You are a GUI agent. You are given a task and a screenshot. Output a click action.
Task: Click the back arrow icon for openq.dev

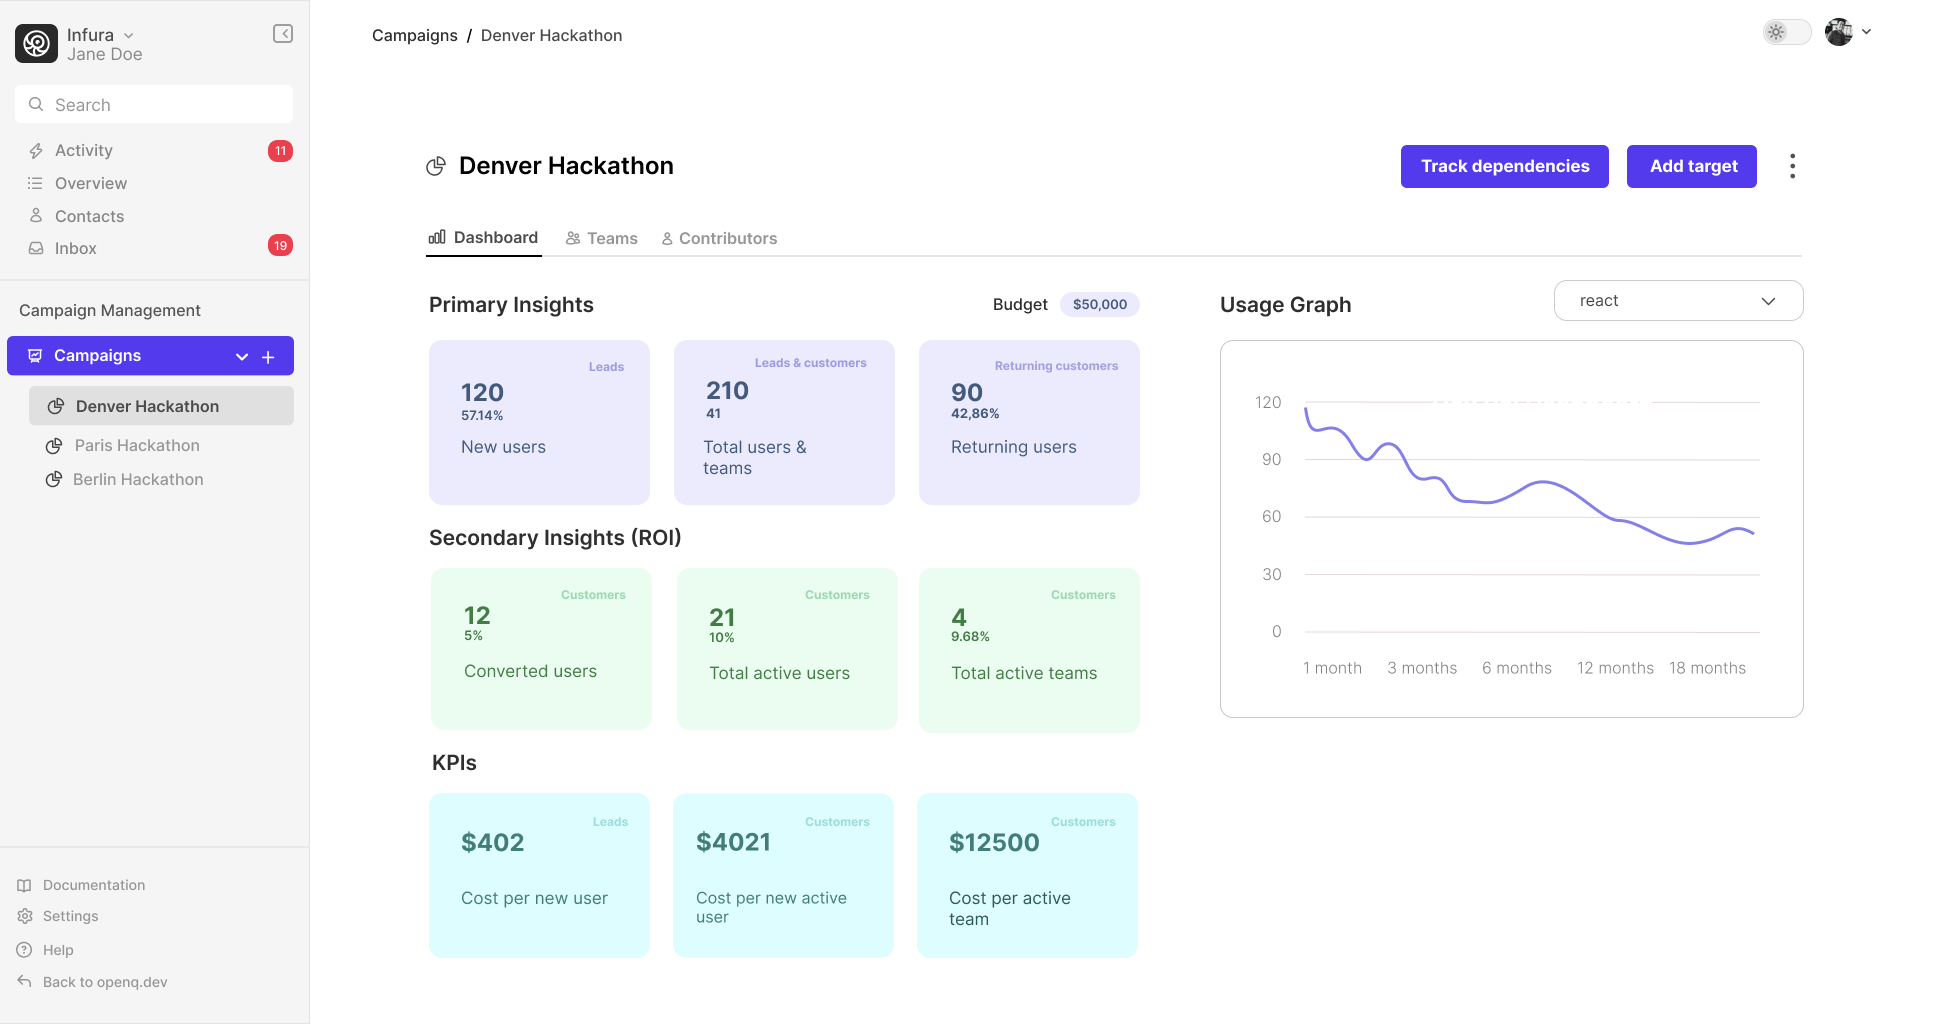coord(25,981)
